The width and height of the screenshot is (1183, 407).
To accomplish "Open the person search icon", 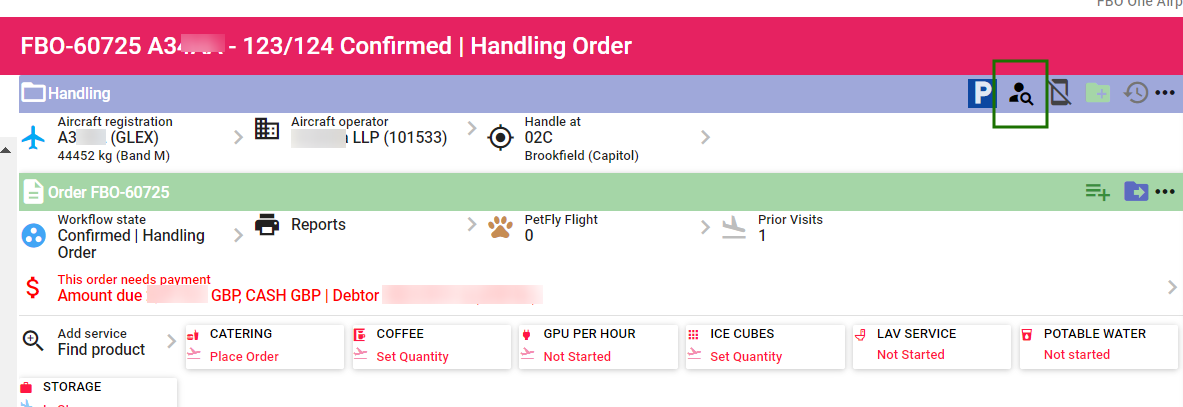I will click(x=1020, y=94).
